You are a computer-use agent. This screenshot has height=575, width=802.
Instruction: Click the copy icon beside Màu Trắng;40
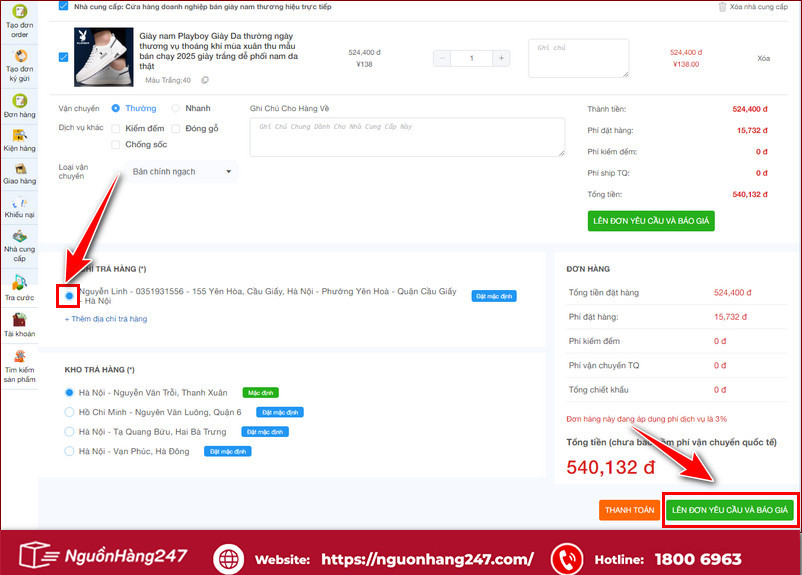(x=205, y=80)
